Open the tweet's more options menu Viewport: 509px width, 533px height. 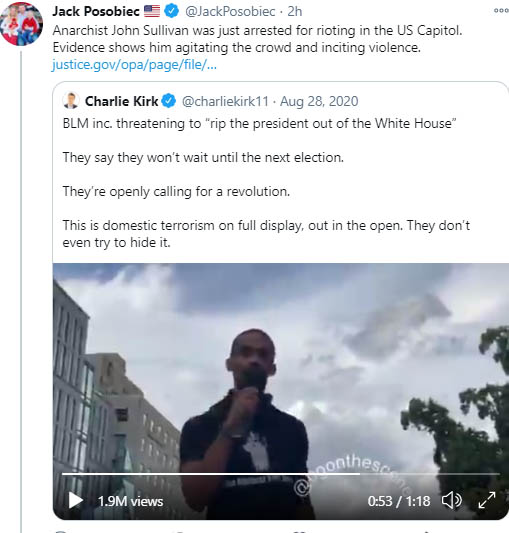[501, 11]
